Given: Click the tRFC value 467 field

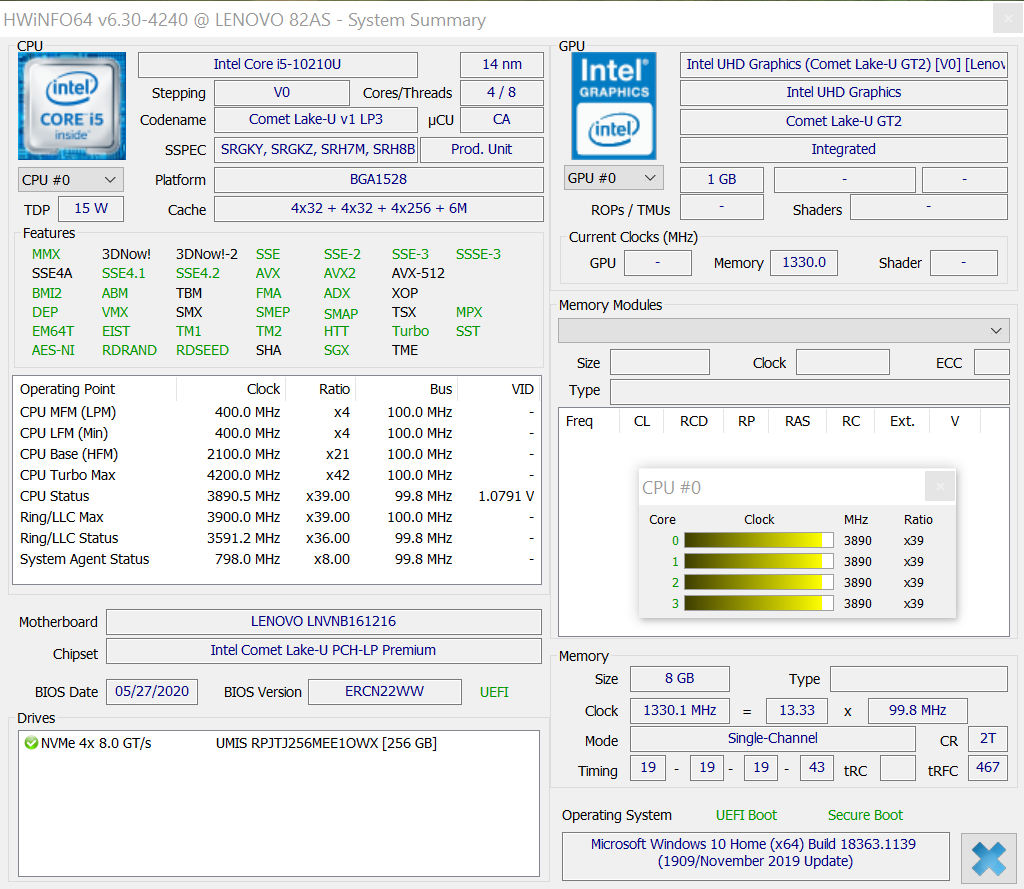Looking at the screenshot, I should pyautogui.click(x=987, y=768).
